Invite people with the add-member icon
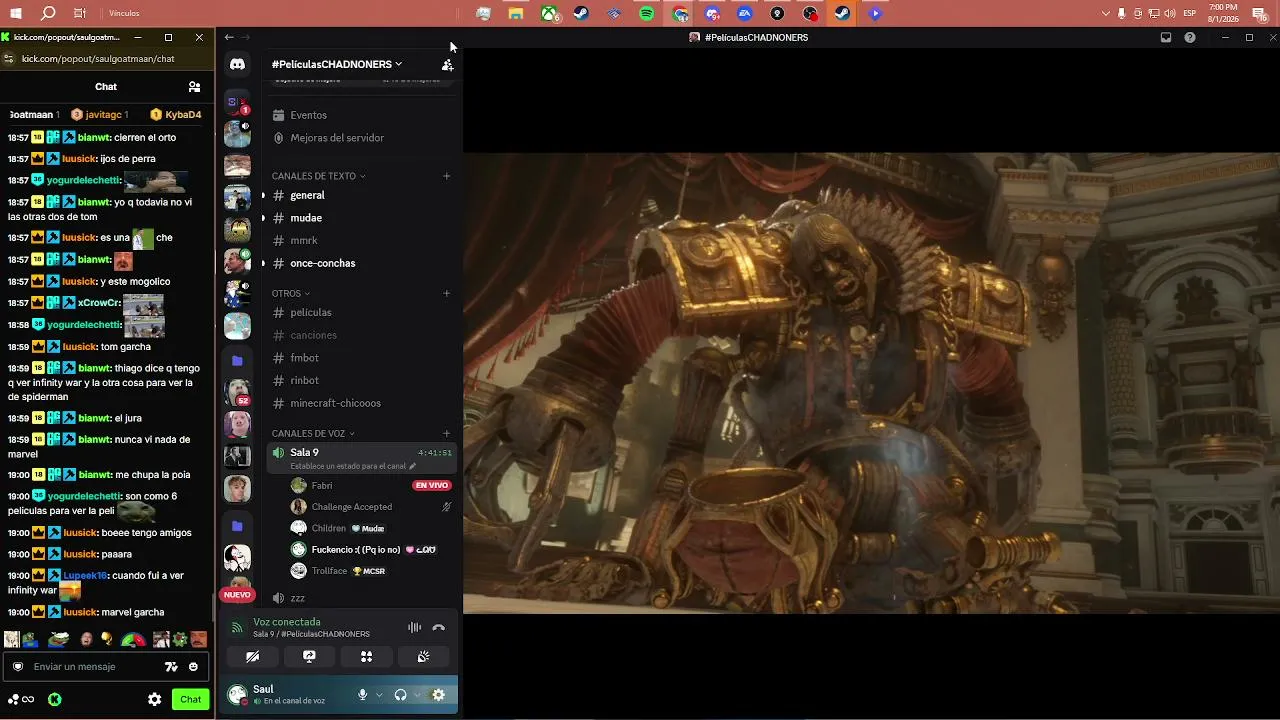This screenshot has width=1280, height=720. pos(447,64)
